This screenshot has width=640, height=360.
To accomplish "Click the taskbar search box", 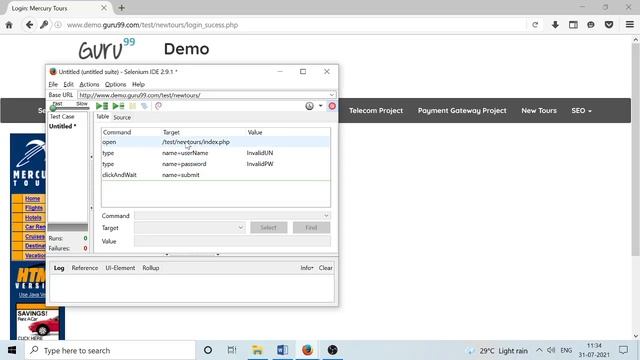I will (x=110, y=350).
